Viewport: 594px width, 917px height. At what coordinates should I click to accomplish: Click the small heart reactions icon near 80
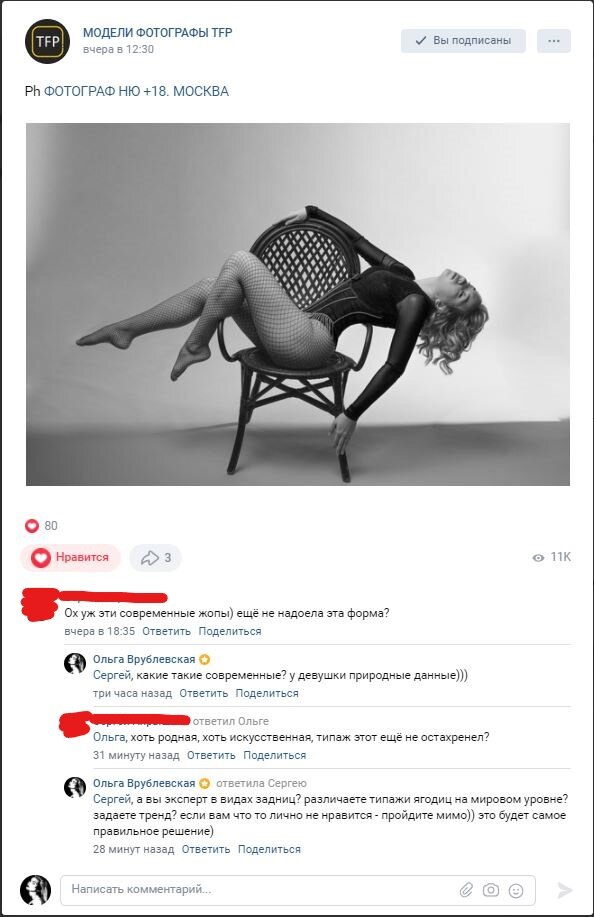pyautogui.click(x=32, y=526)
